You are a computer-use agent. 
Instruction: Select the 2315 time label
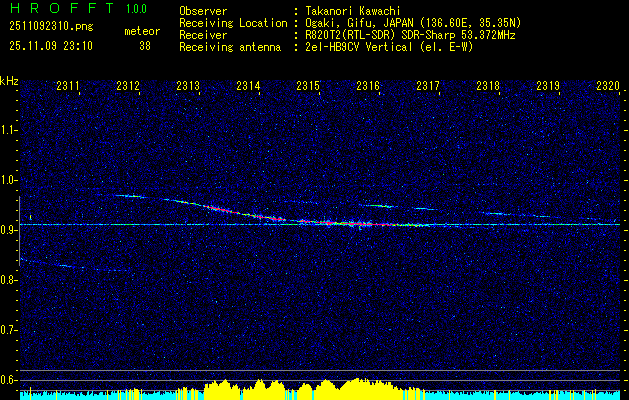coord(308,85)
